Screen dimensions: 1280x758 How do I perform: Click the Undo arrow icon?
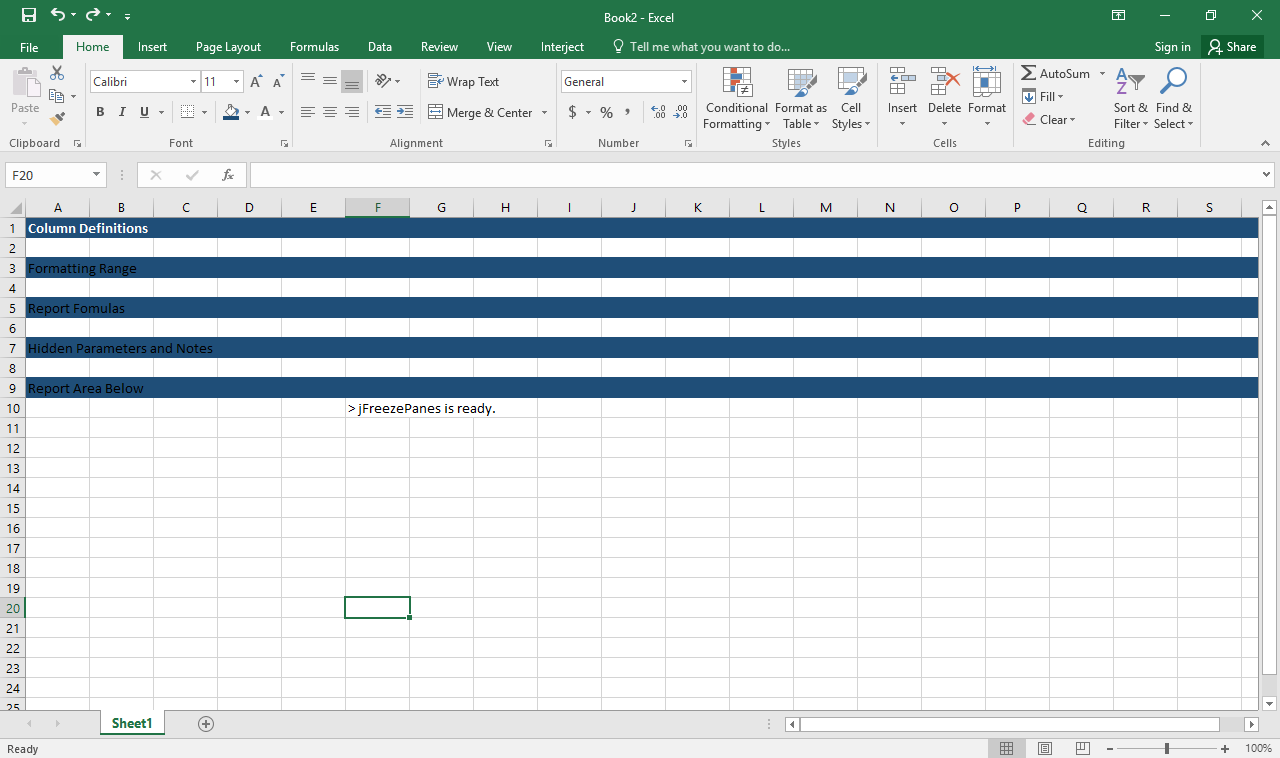tap(58, 15)
